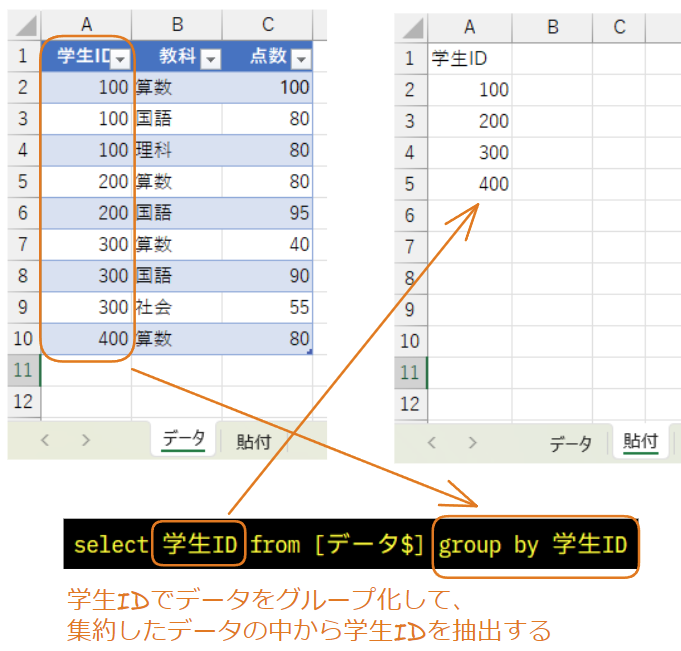Click cell with score 40
The height and width of the screenshot is (651, 681).
point(268,245)
